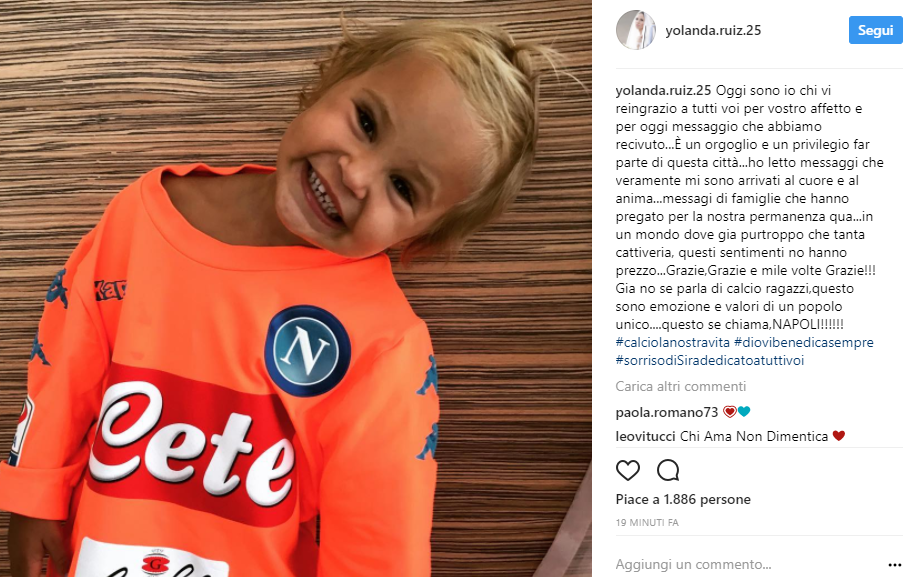This screenshot has height=587, width=907.
Task: Click the red heart emoji in leovitucci comment
Action: (x=839, y=436)
